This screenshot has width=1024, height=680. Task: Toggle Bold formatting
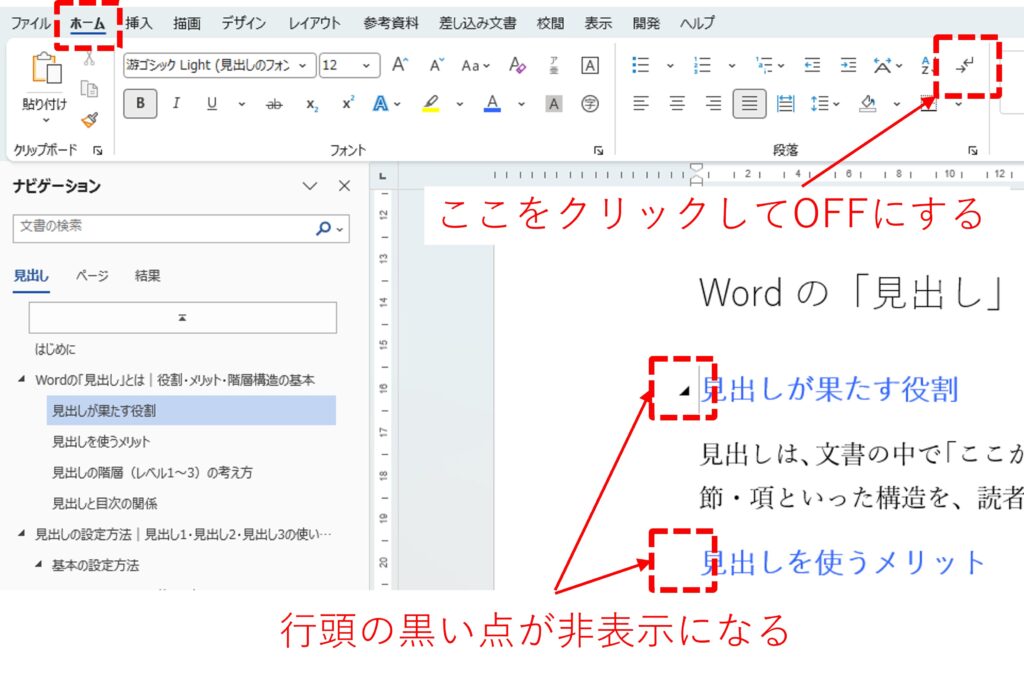pos(140,103)
